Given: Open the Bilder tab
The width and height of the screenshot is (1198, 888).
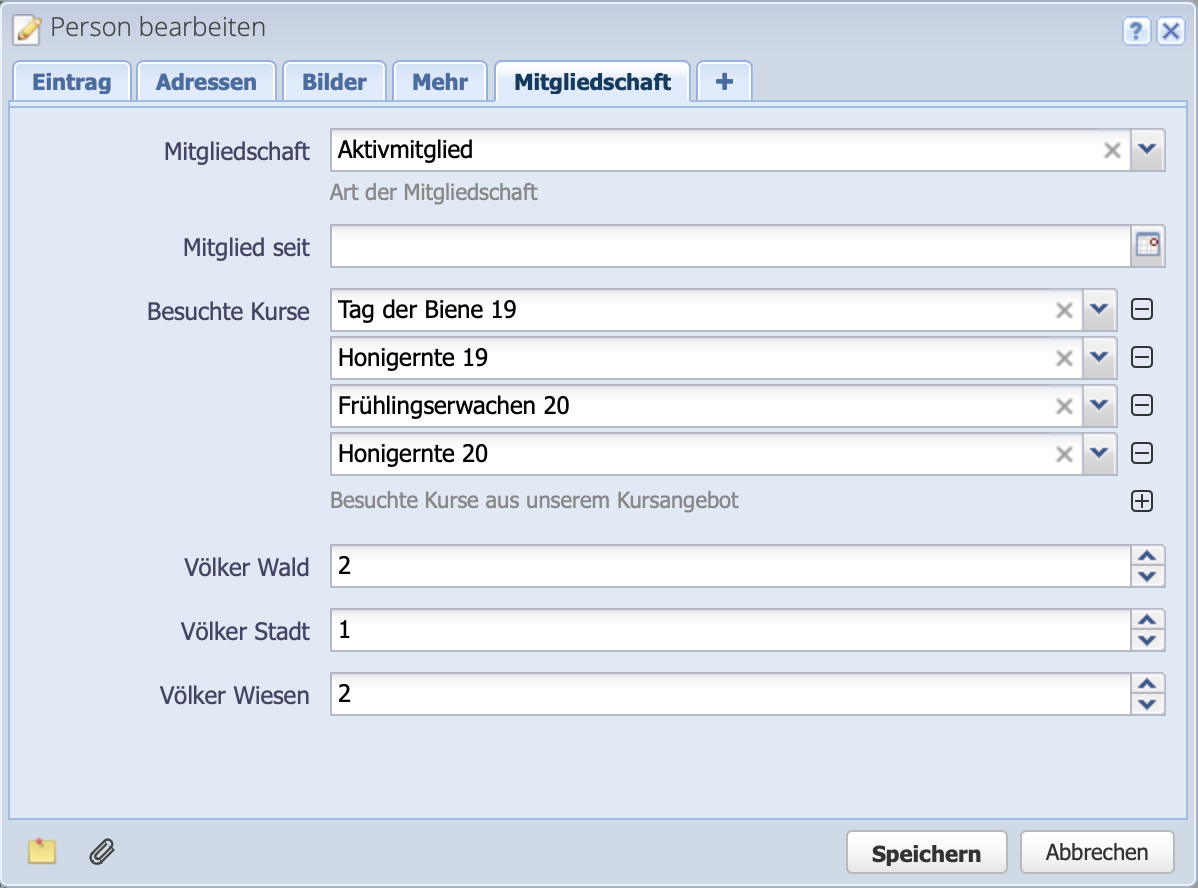Looking at the screenshot, I should [334, 81].
